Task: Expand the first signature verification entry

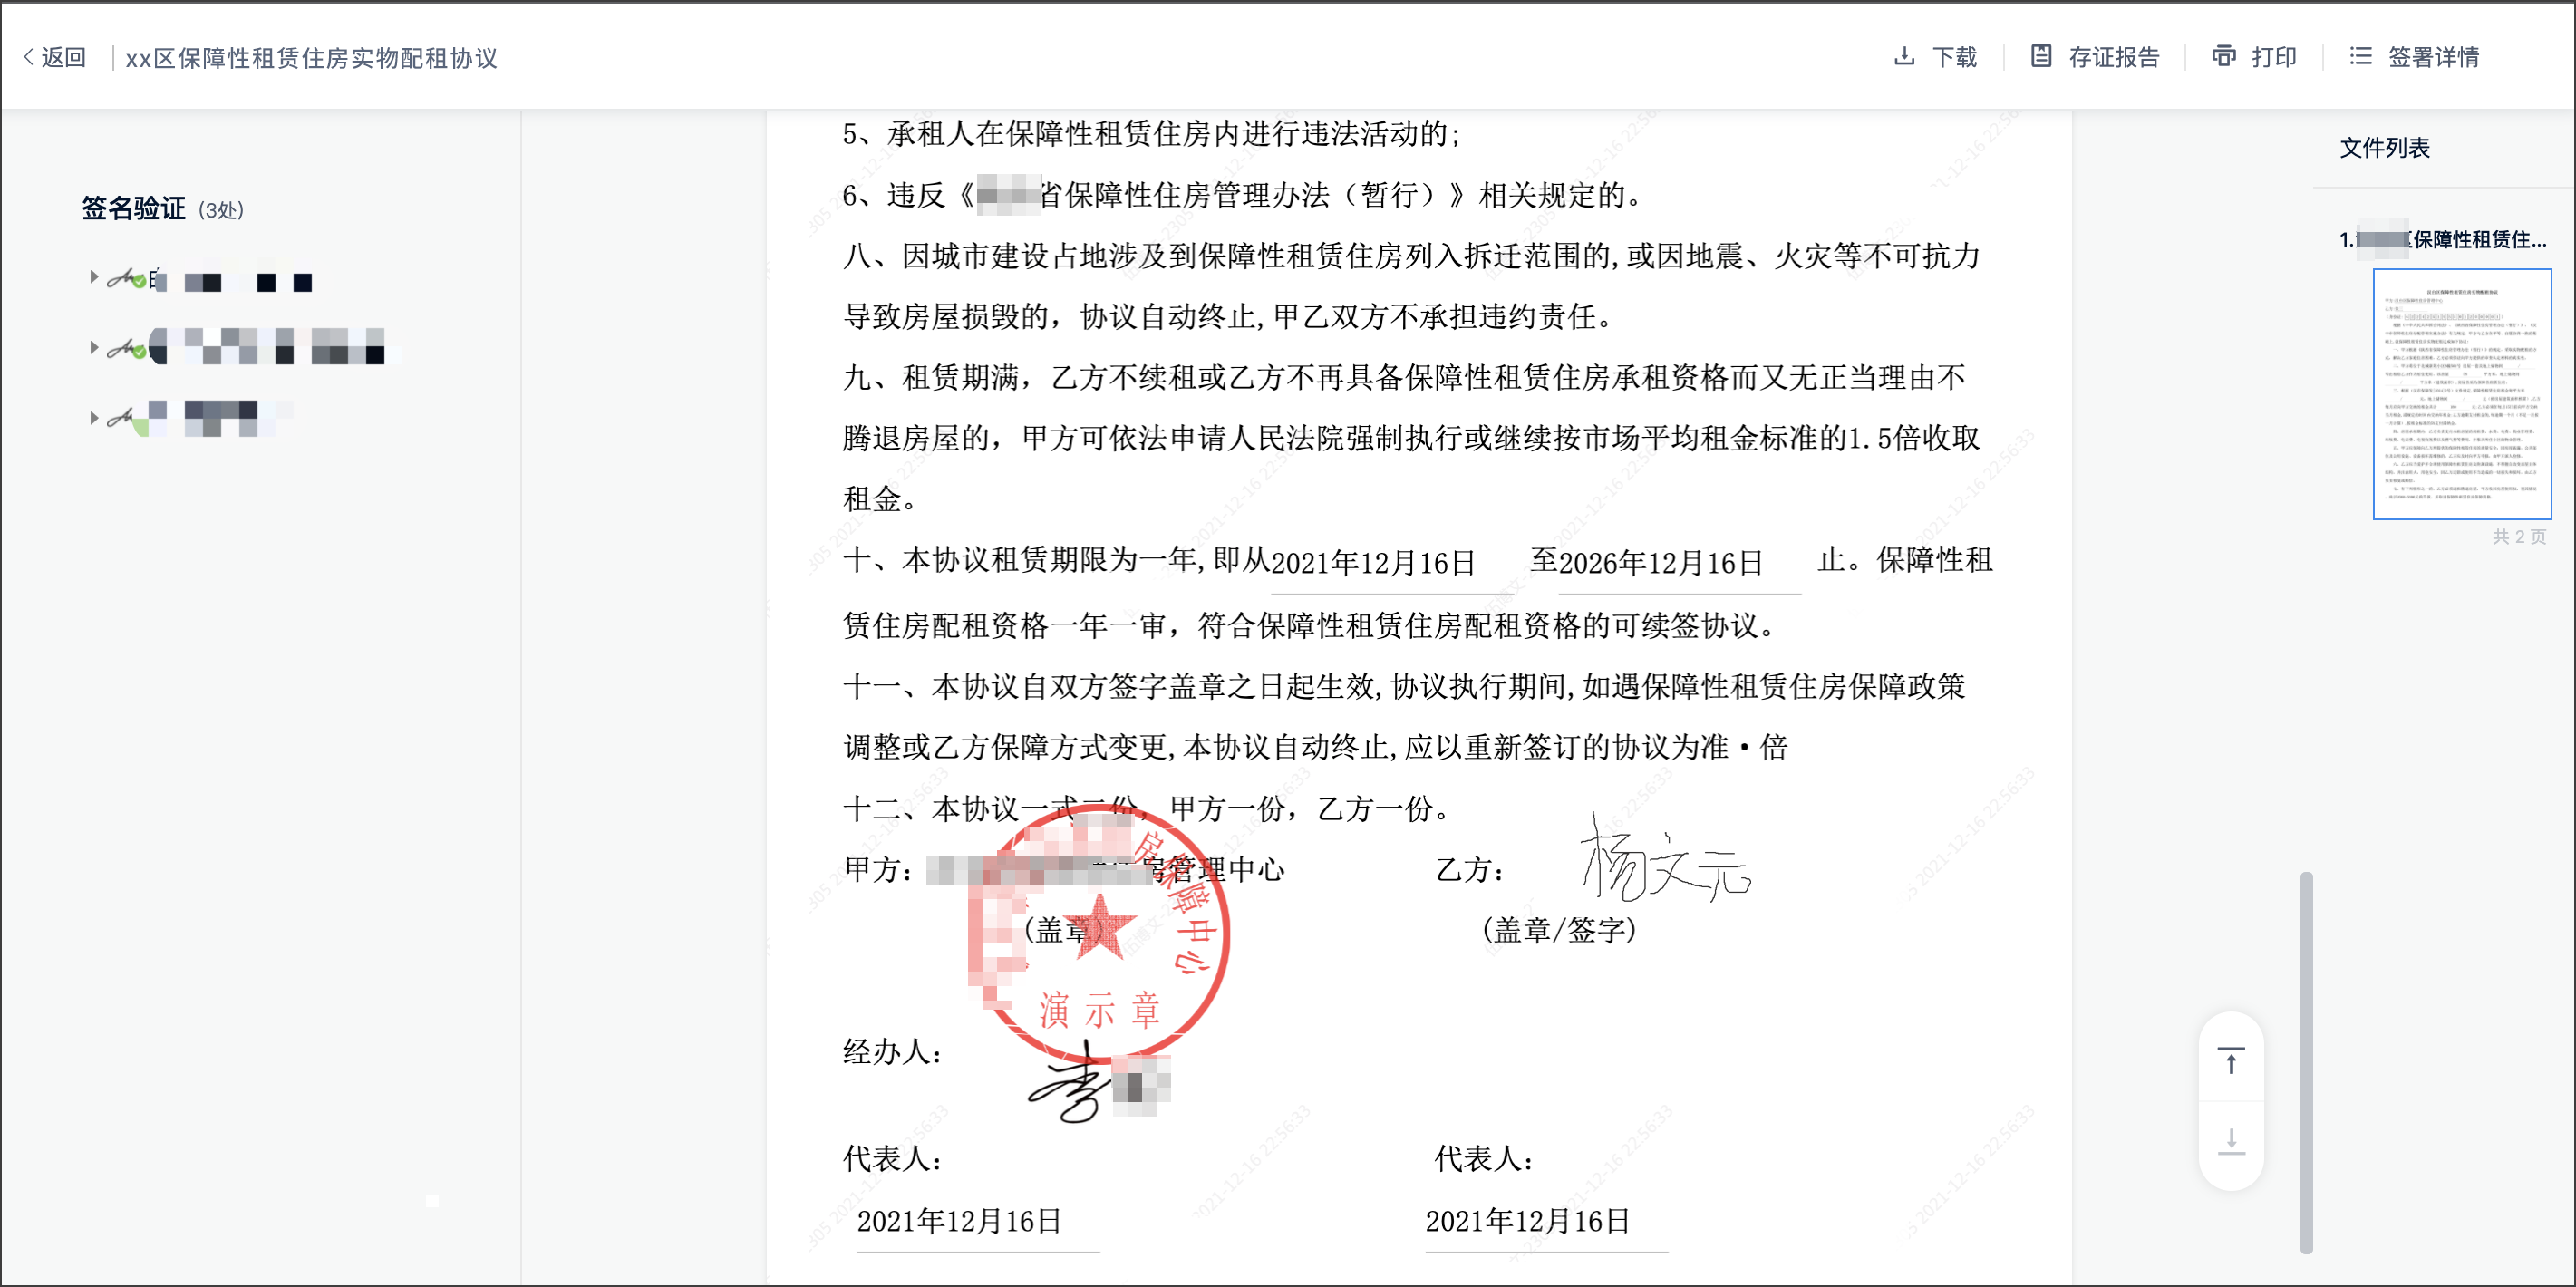Action: point(94,277)
